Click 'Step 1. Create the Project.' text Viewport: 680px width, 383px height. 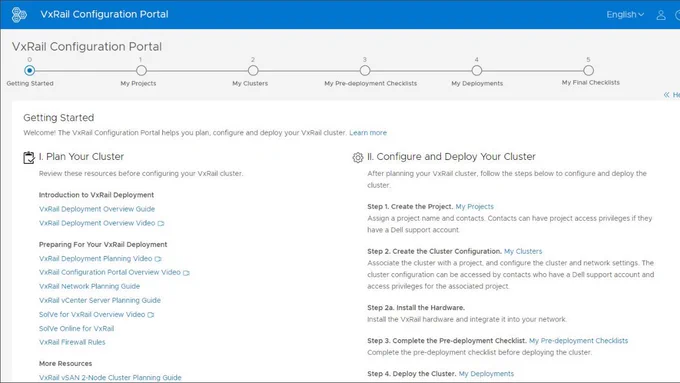pos(410,207)
